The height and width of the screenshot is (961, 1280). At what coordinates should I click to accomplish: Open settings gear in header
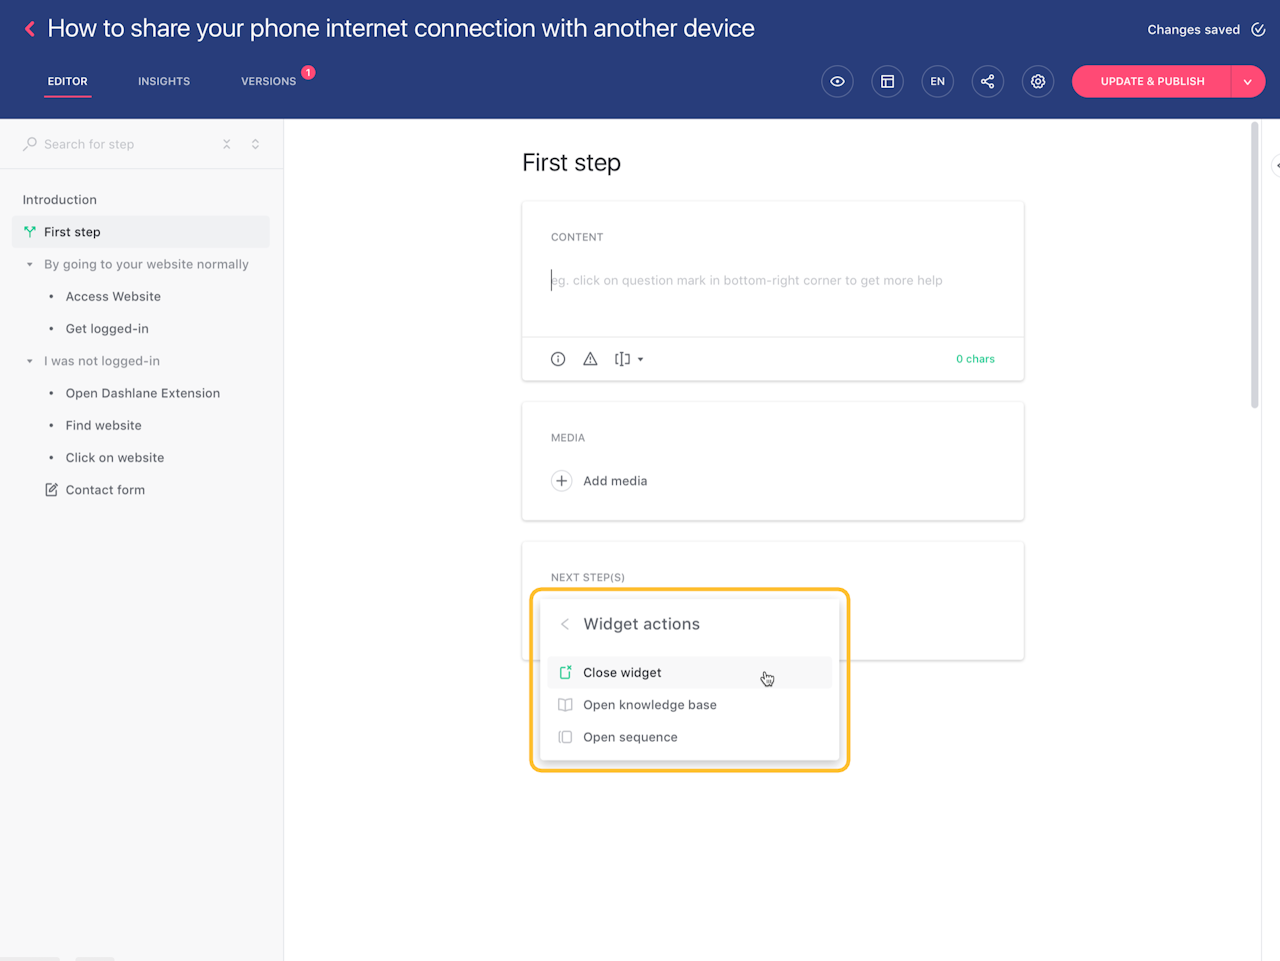[1038, 82]
